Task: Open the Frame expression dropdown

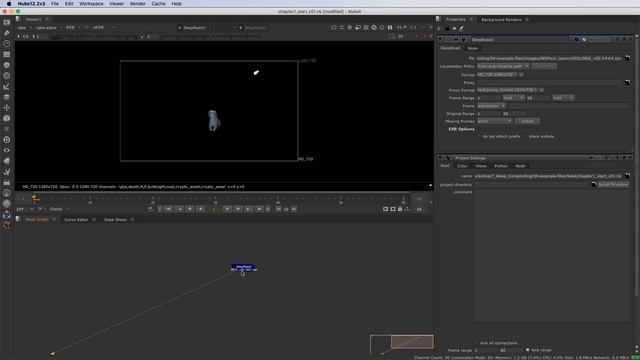Action: point(491,106)
